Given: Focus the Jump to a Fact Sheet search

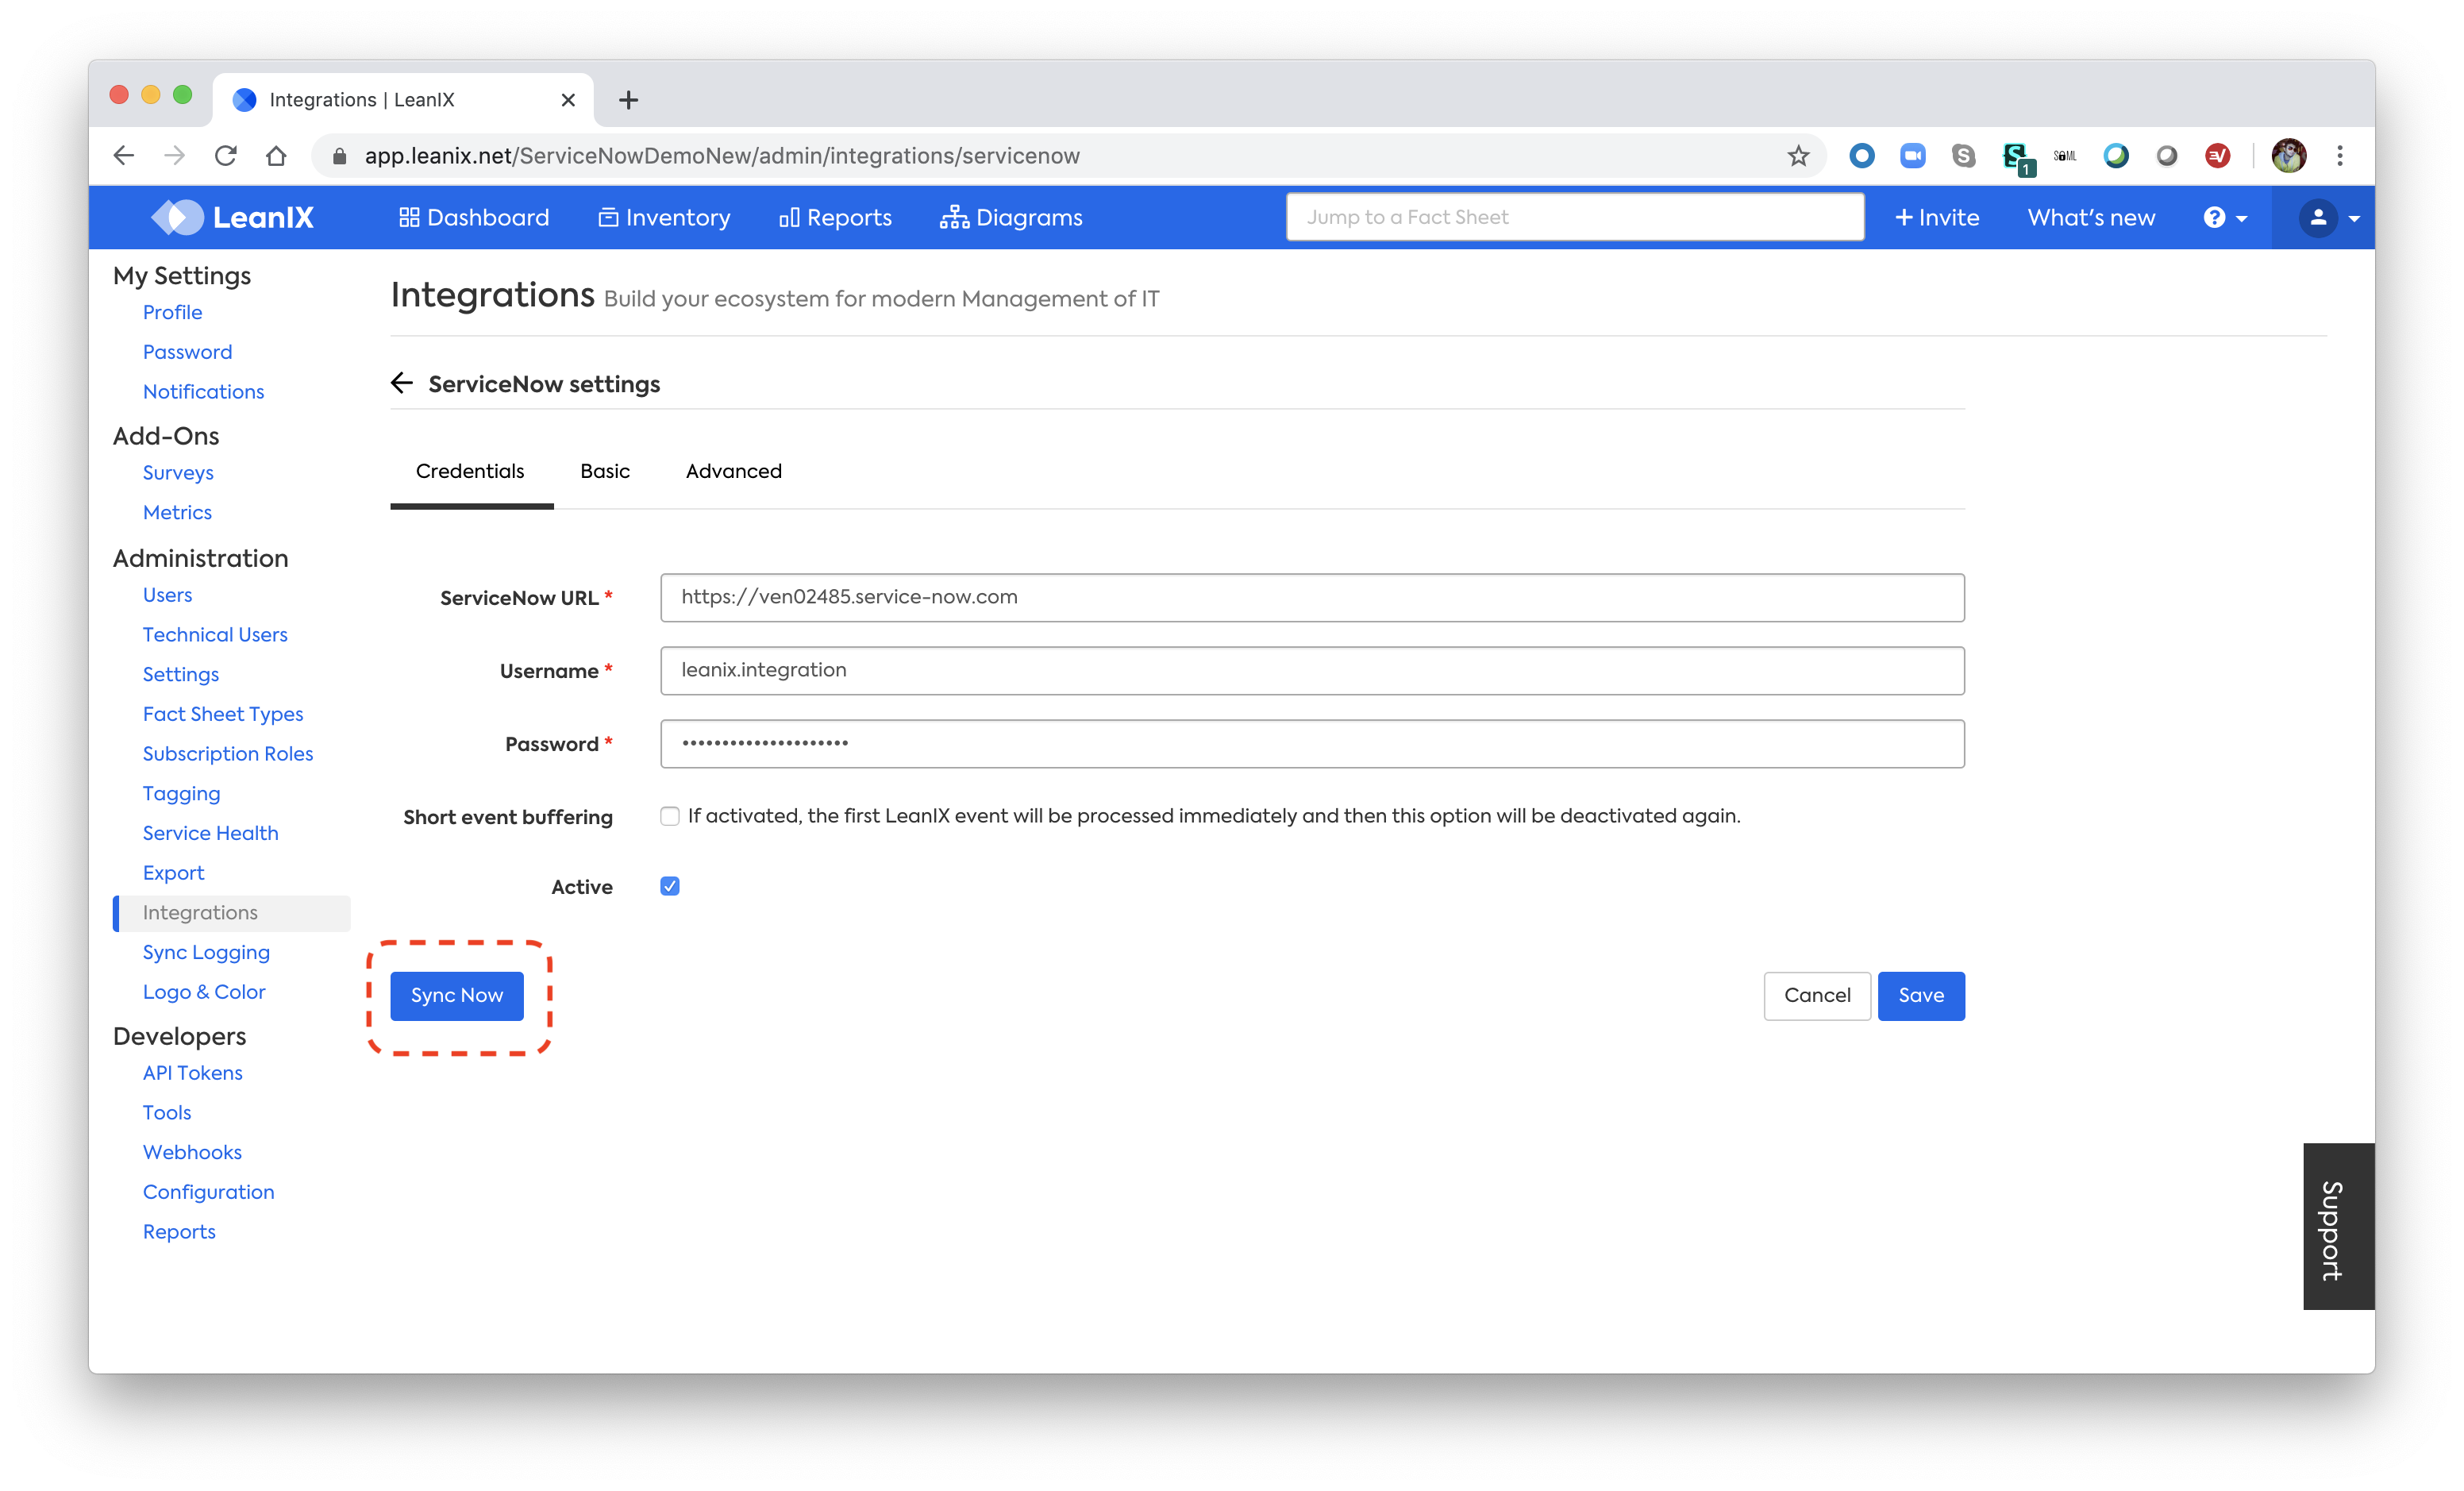Looking at the screenshot, I should click(x=1575, y=217).
